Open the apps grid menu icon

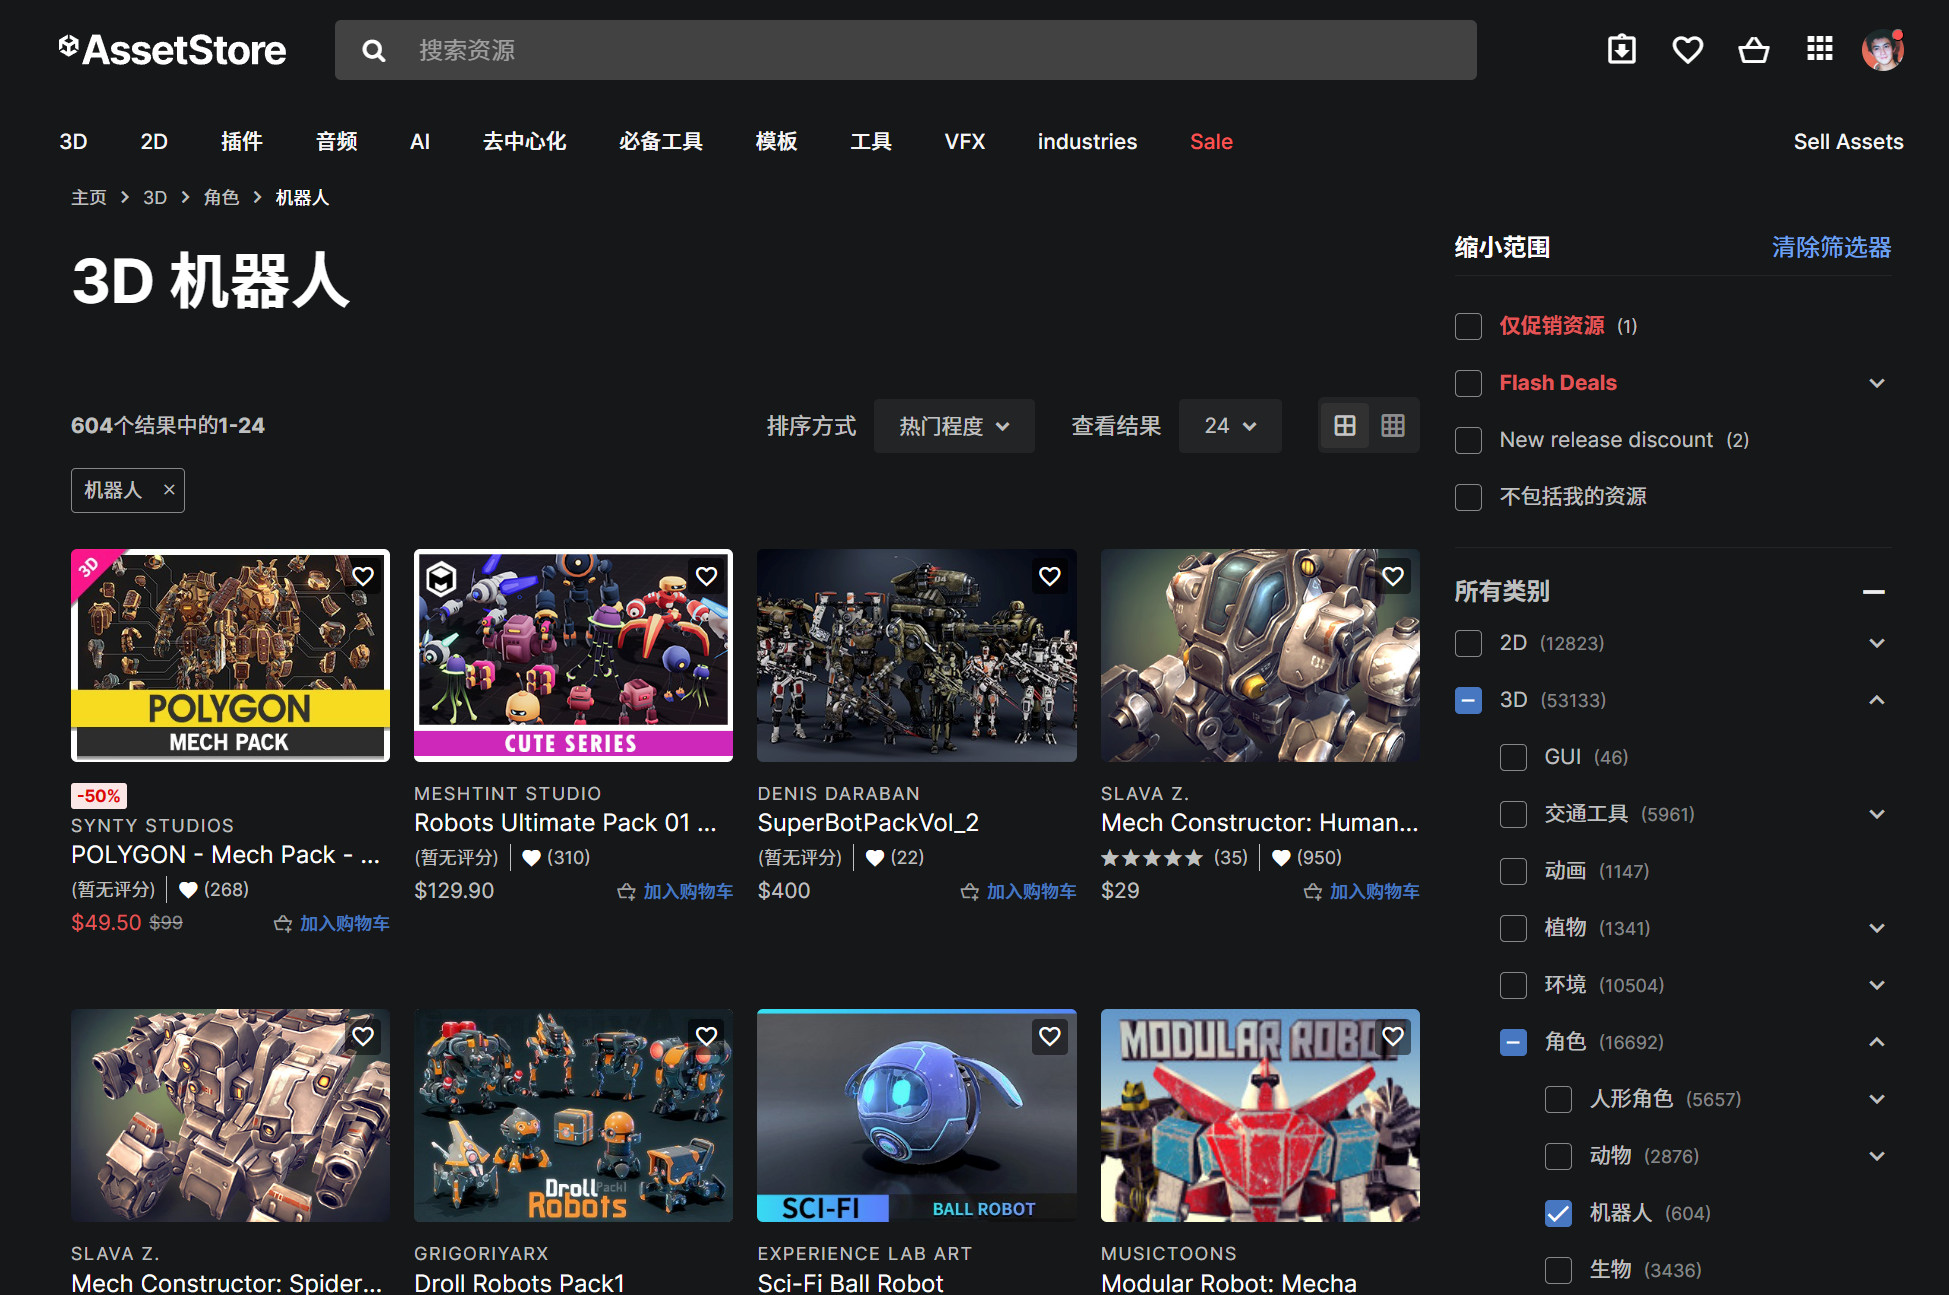click(1820, 49)
